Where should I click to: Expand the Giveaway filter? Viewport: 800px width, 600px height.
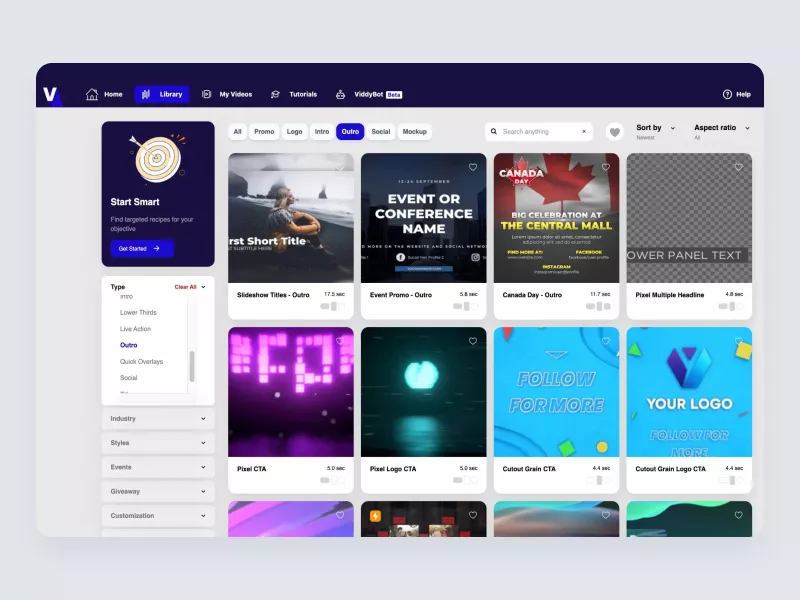coord(158,491)
